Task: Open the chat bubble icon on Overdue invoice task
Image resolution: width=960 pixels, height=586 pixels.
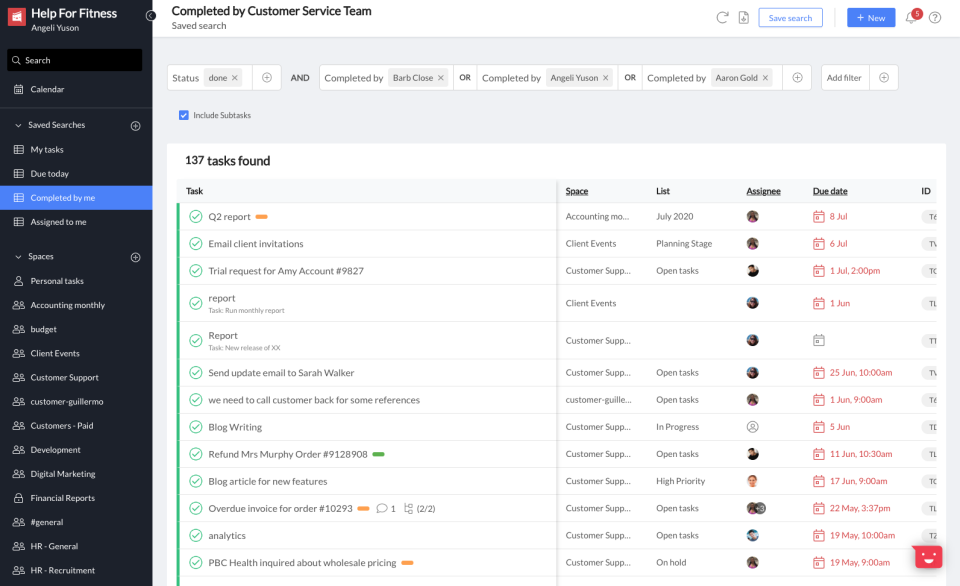Action: [382, 508]
